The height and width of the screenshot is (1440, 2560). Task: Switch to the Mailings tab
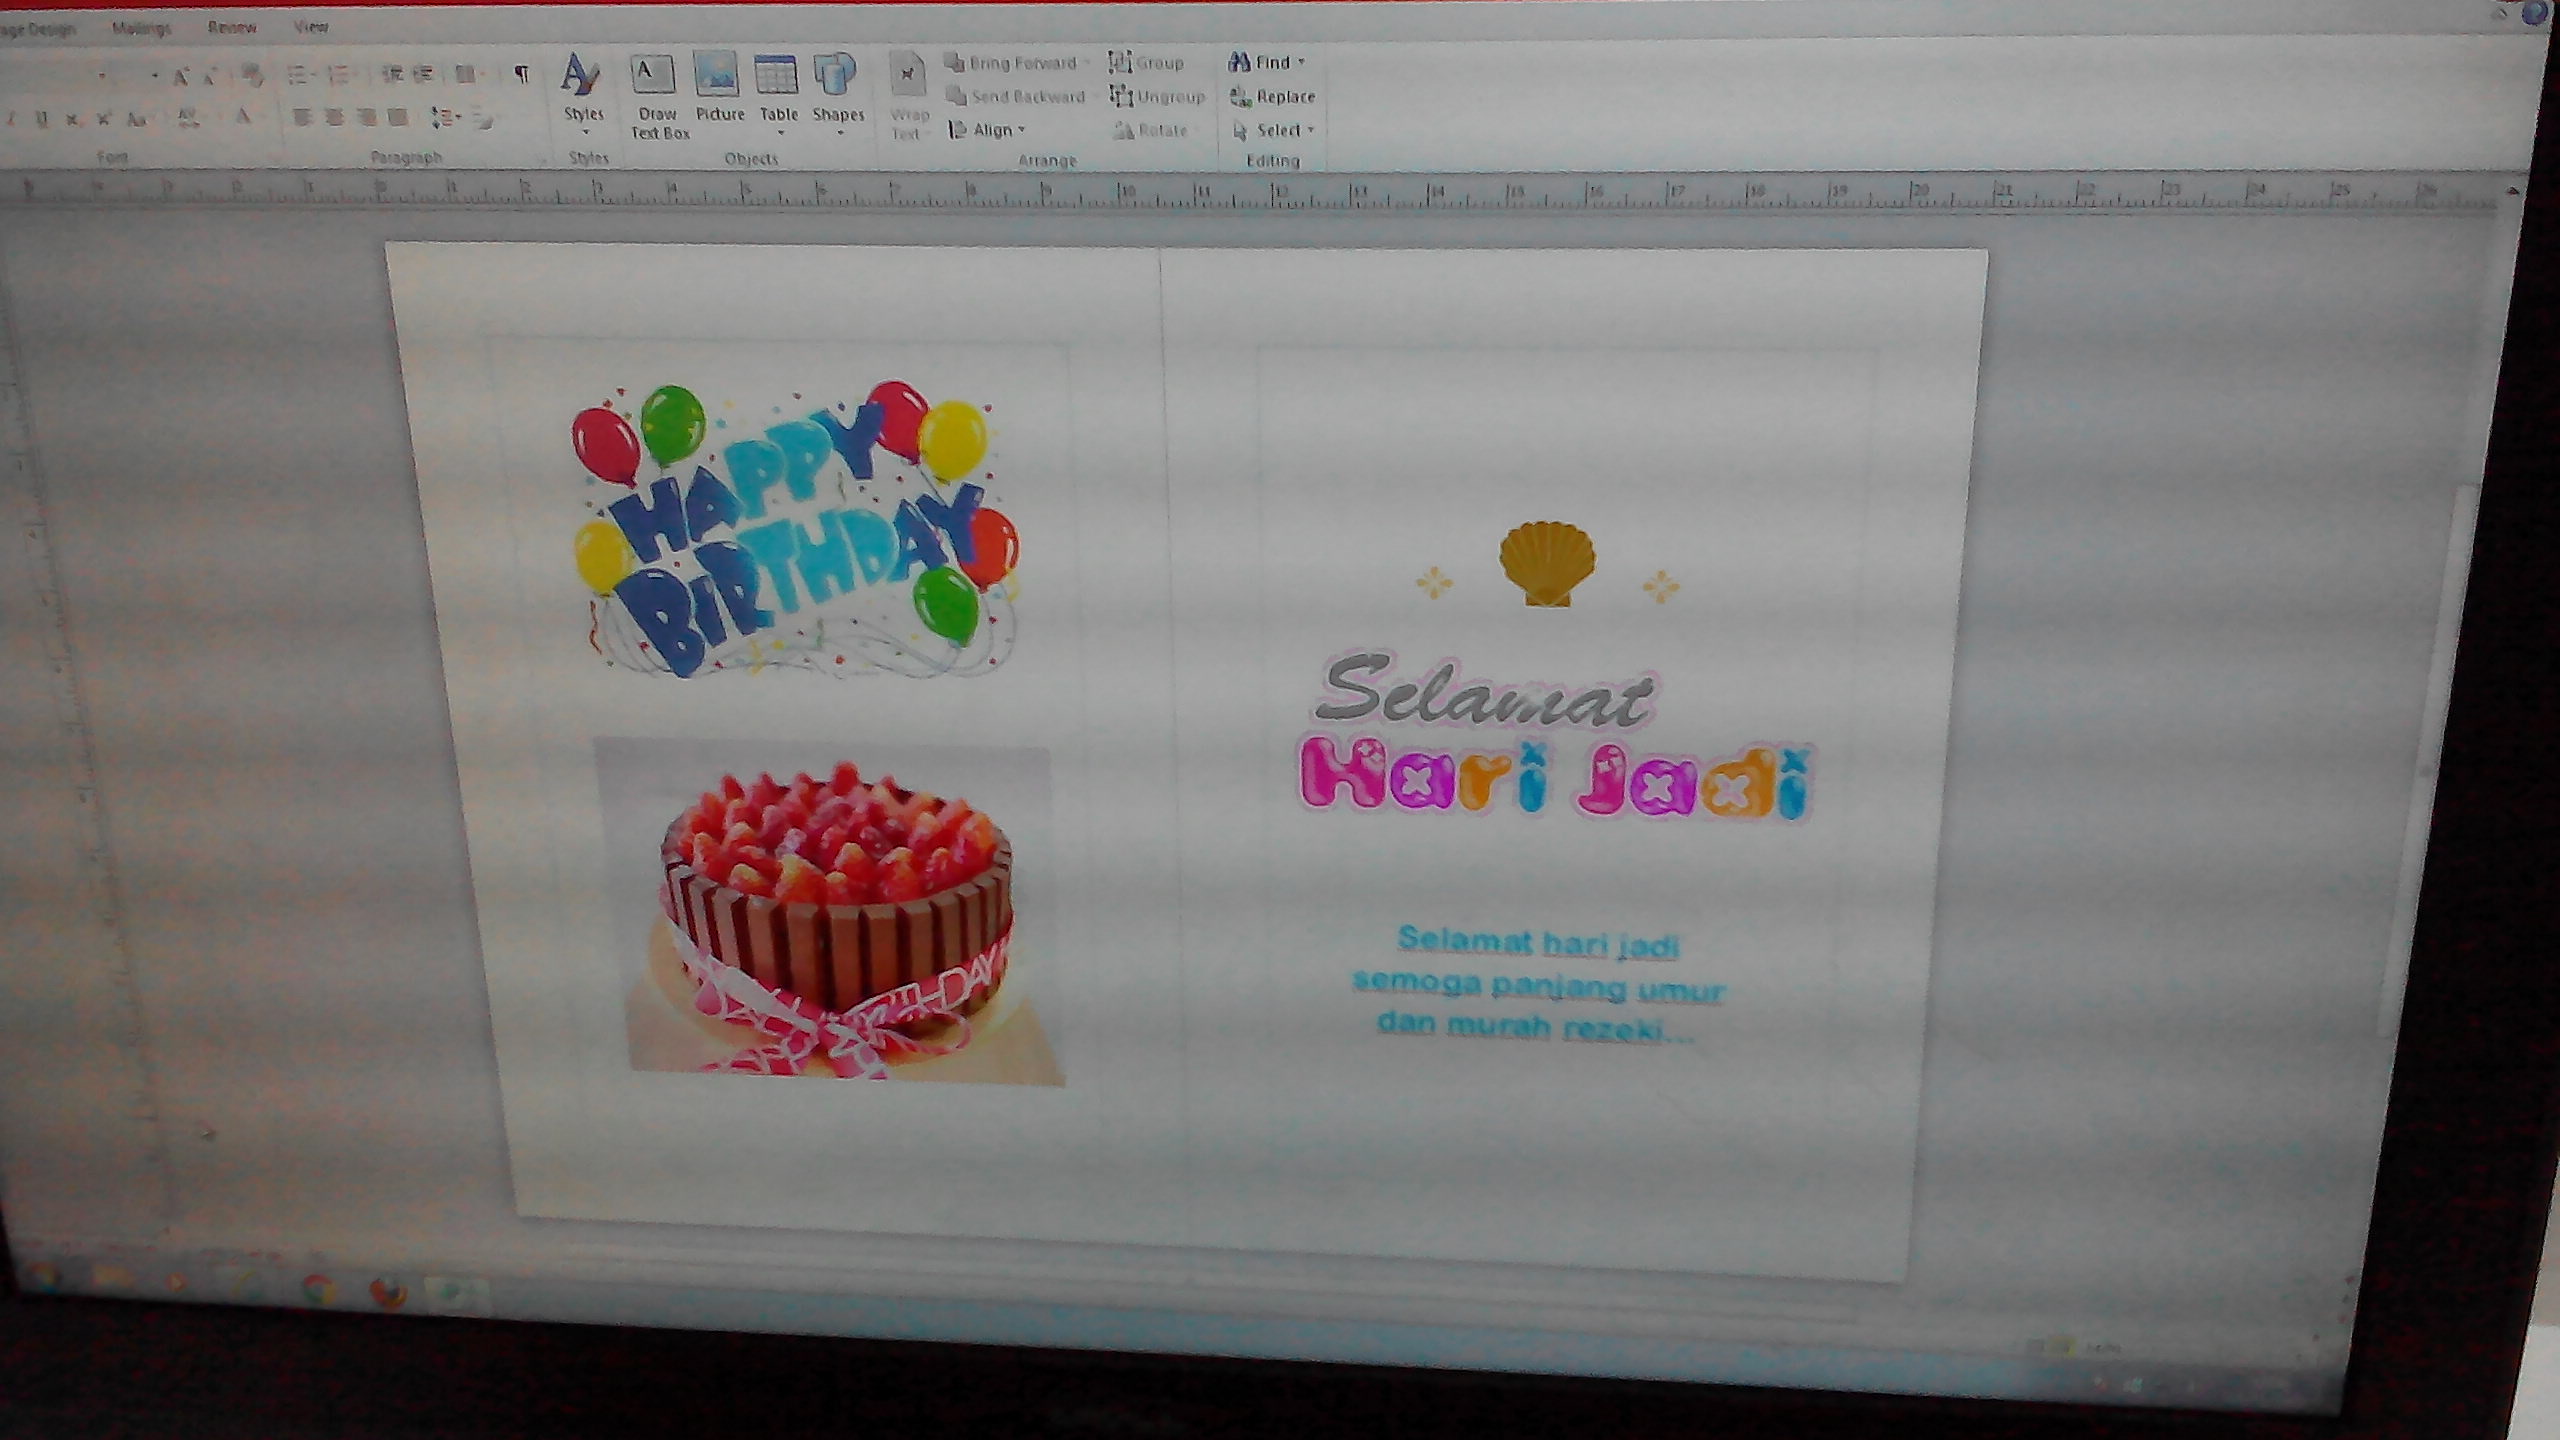(141, 28)
